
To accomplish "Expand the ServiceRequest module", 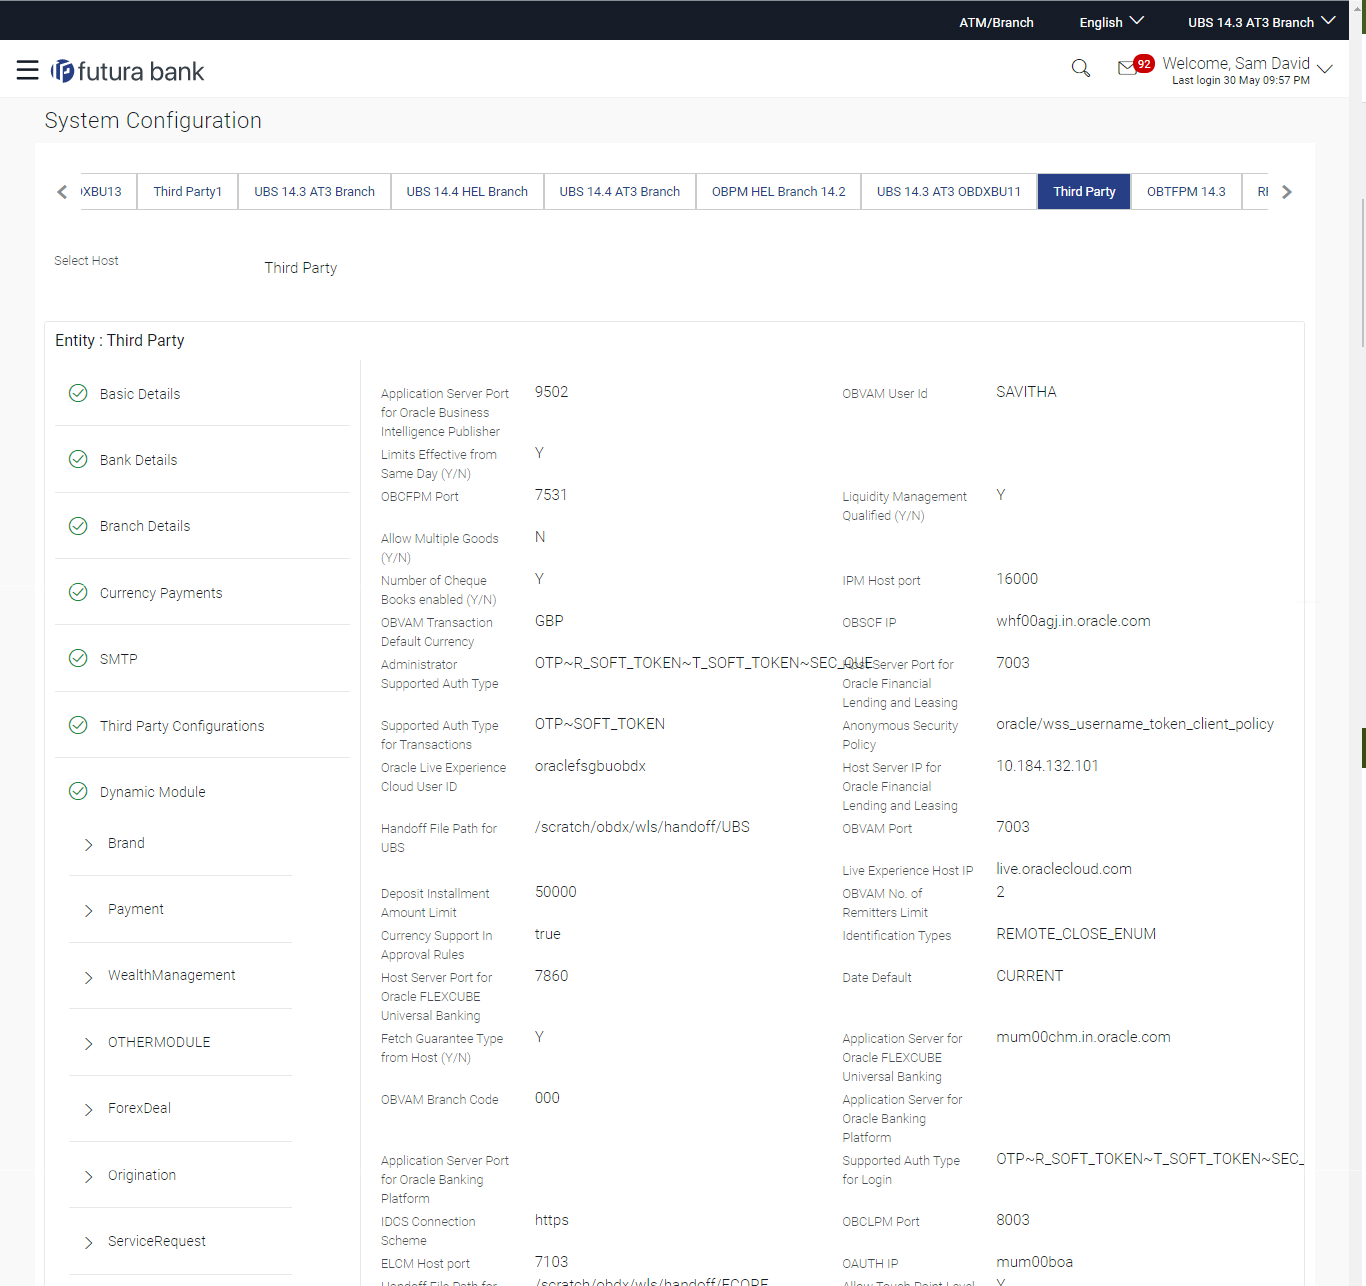I will tap(88, 1242).
